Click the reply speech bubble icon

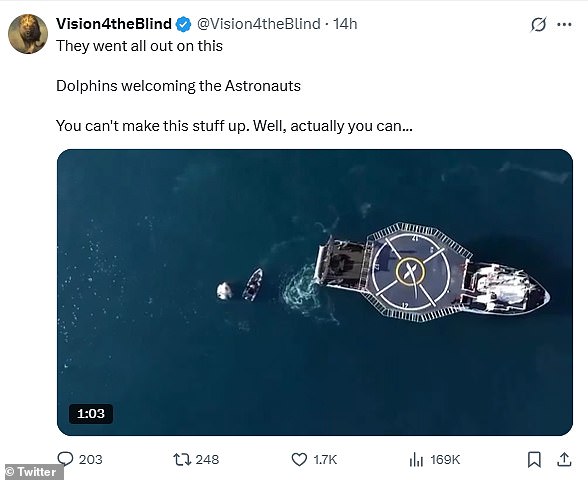point(65,459)
